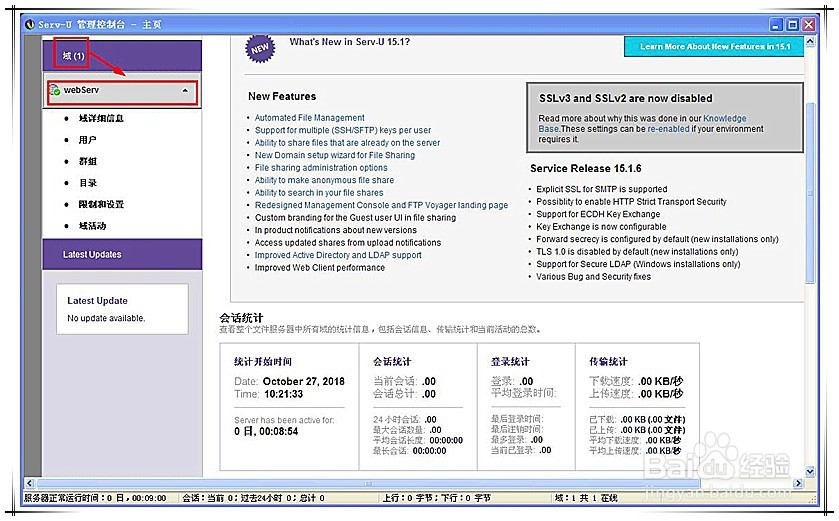
Task: Click the webServ domain status icon
Action: [x=55, y=90]
